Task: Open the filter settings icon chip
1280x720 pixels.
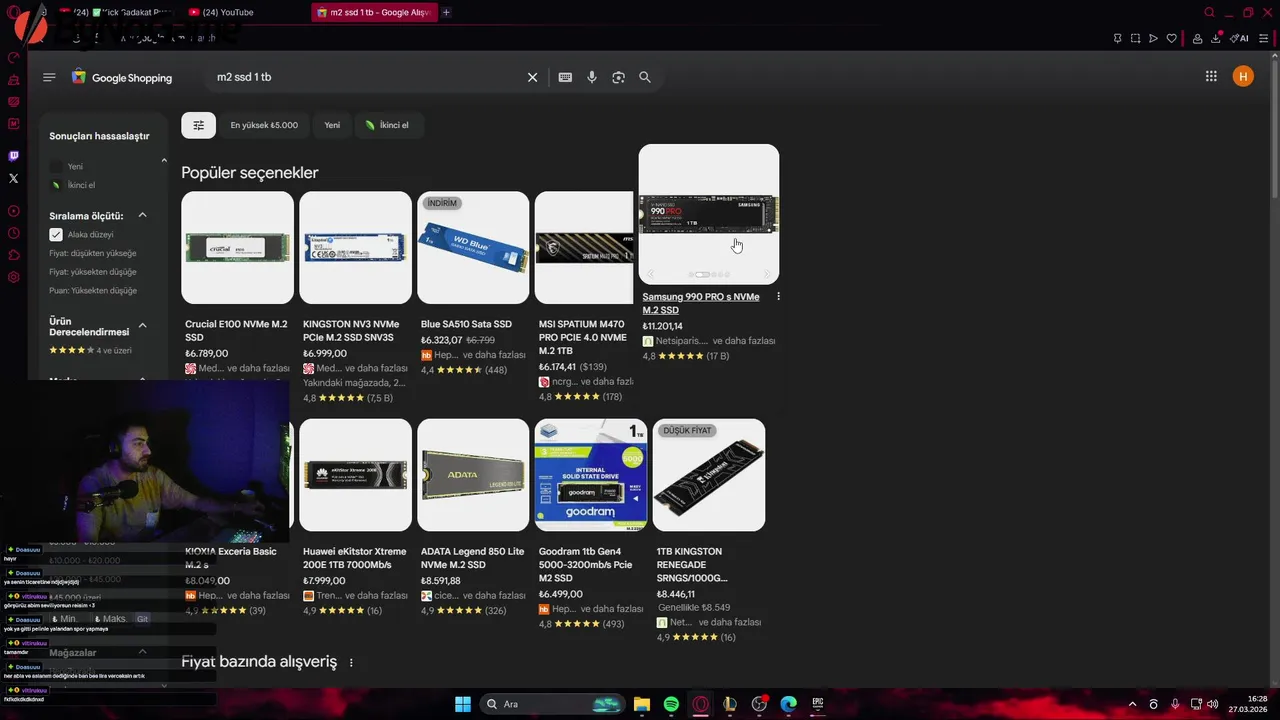Action: [198, 125]
